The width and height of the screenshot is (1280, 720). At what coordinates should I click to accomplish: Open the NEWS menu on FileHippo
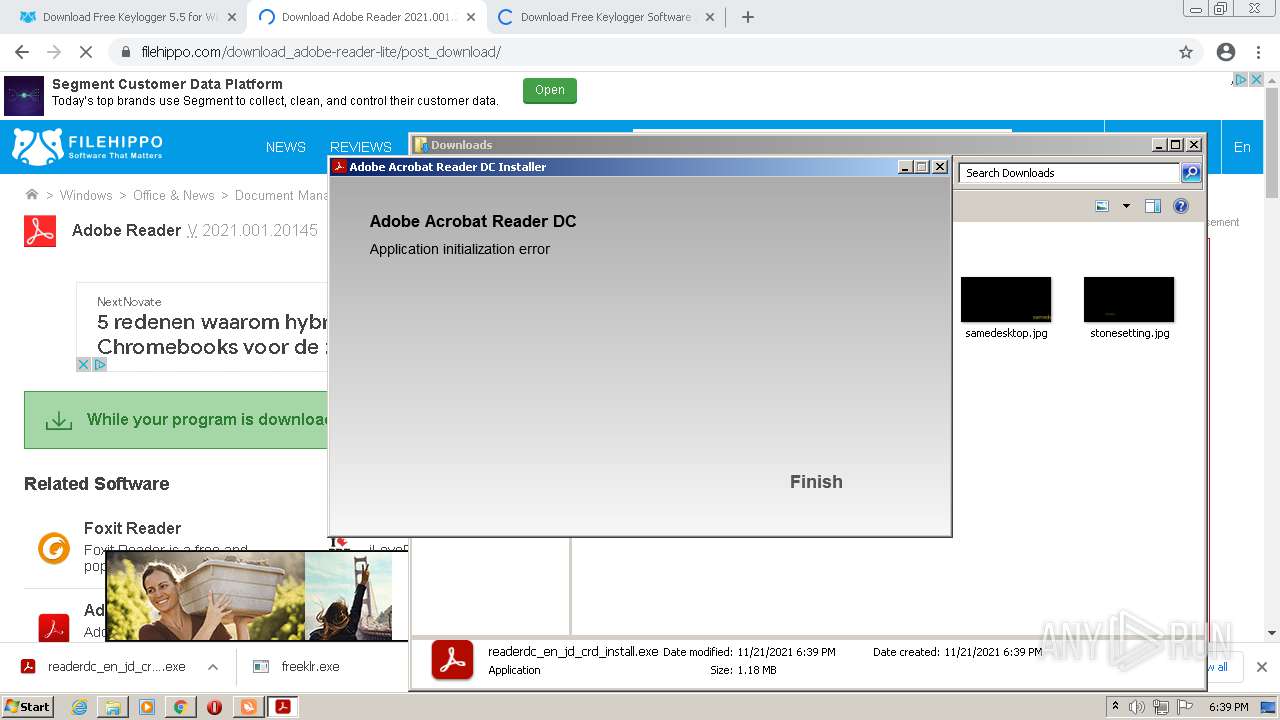(286, 147)
